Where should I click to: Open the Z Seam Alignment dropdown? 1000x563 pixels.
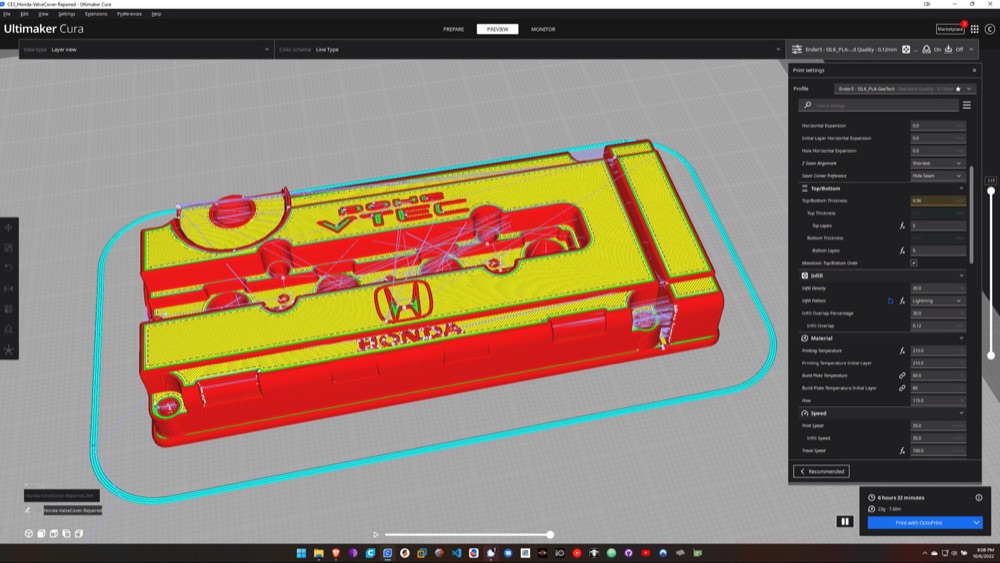(x=938, y=163)
